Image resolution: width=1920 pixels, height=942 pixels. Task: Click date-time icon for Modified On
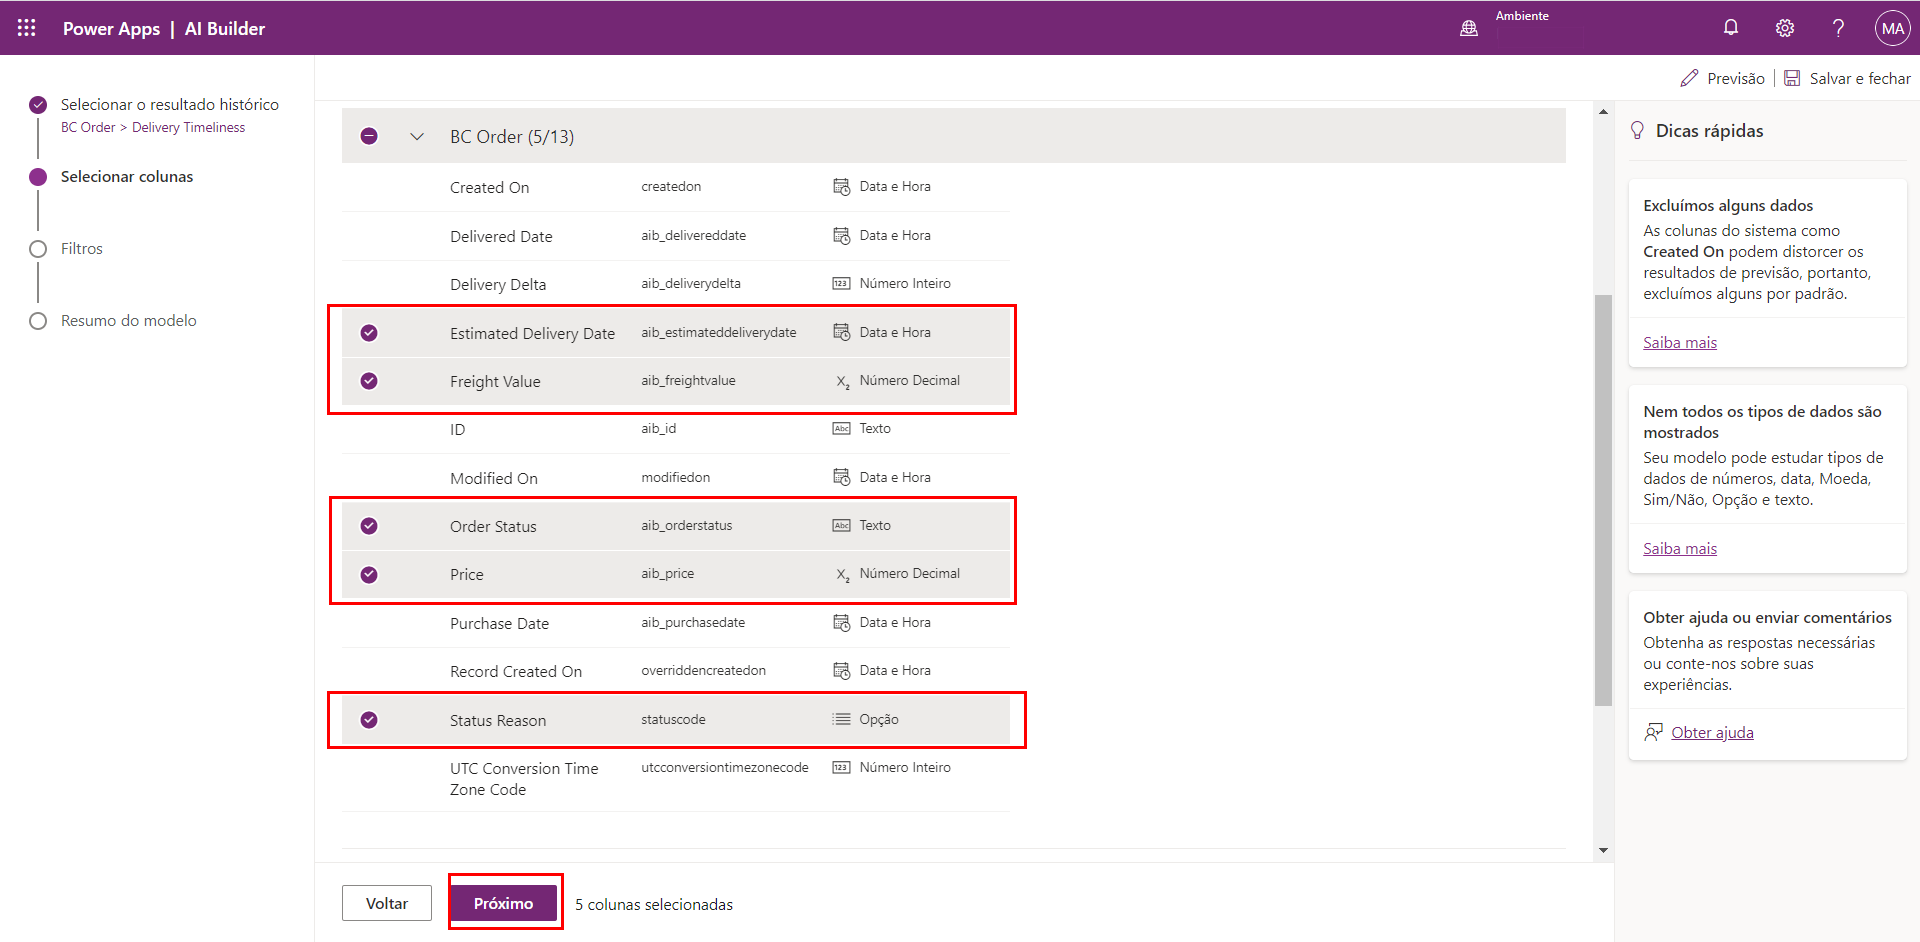point(841,477)
